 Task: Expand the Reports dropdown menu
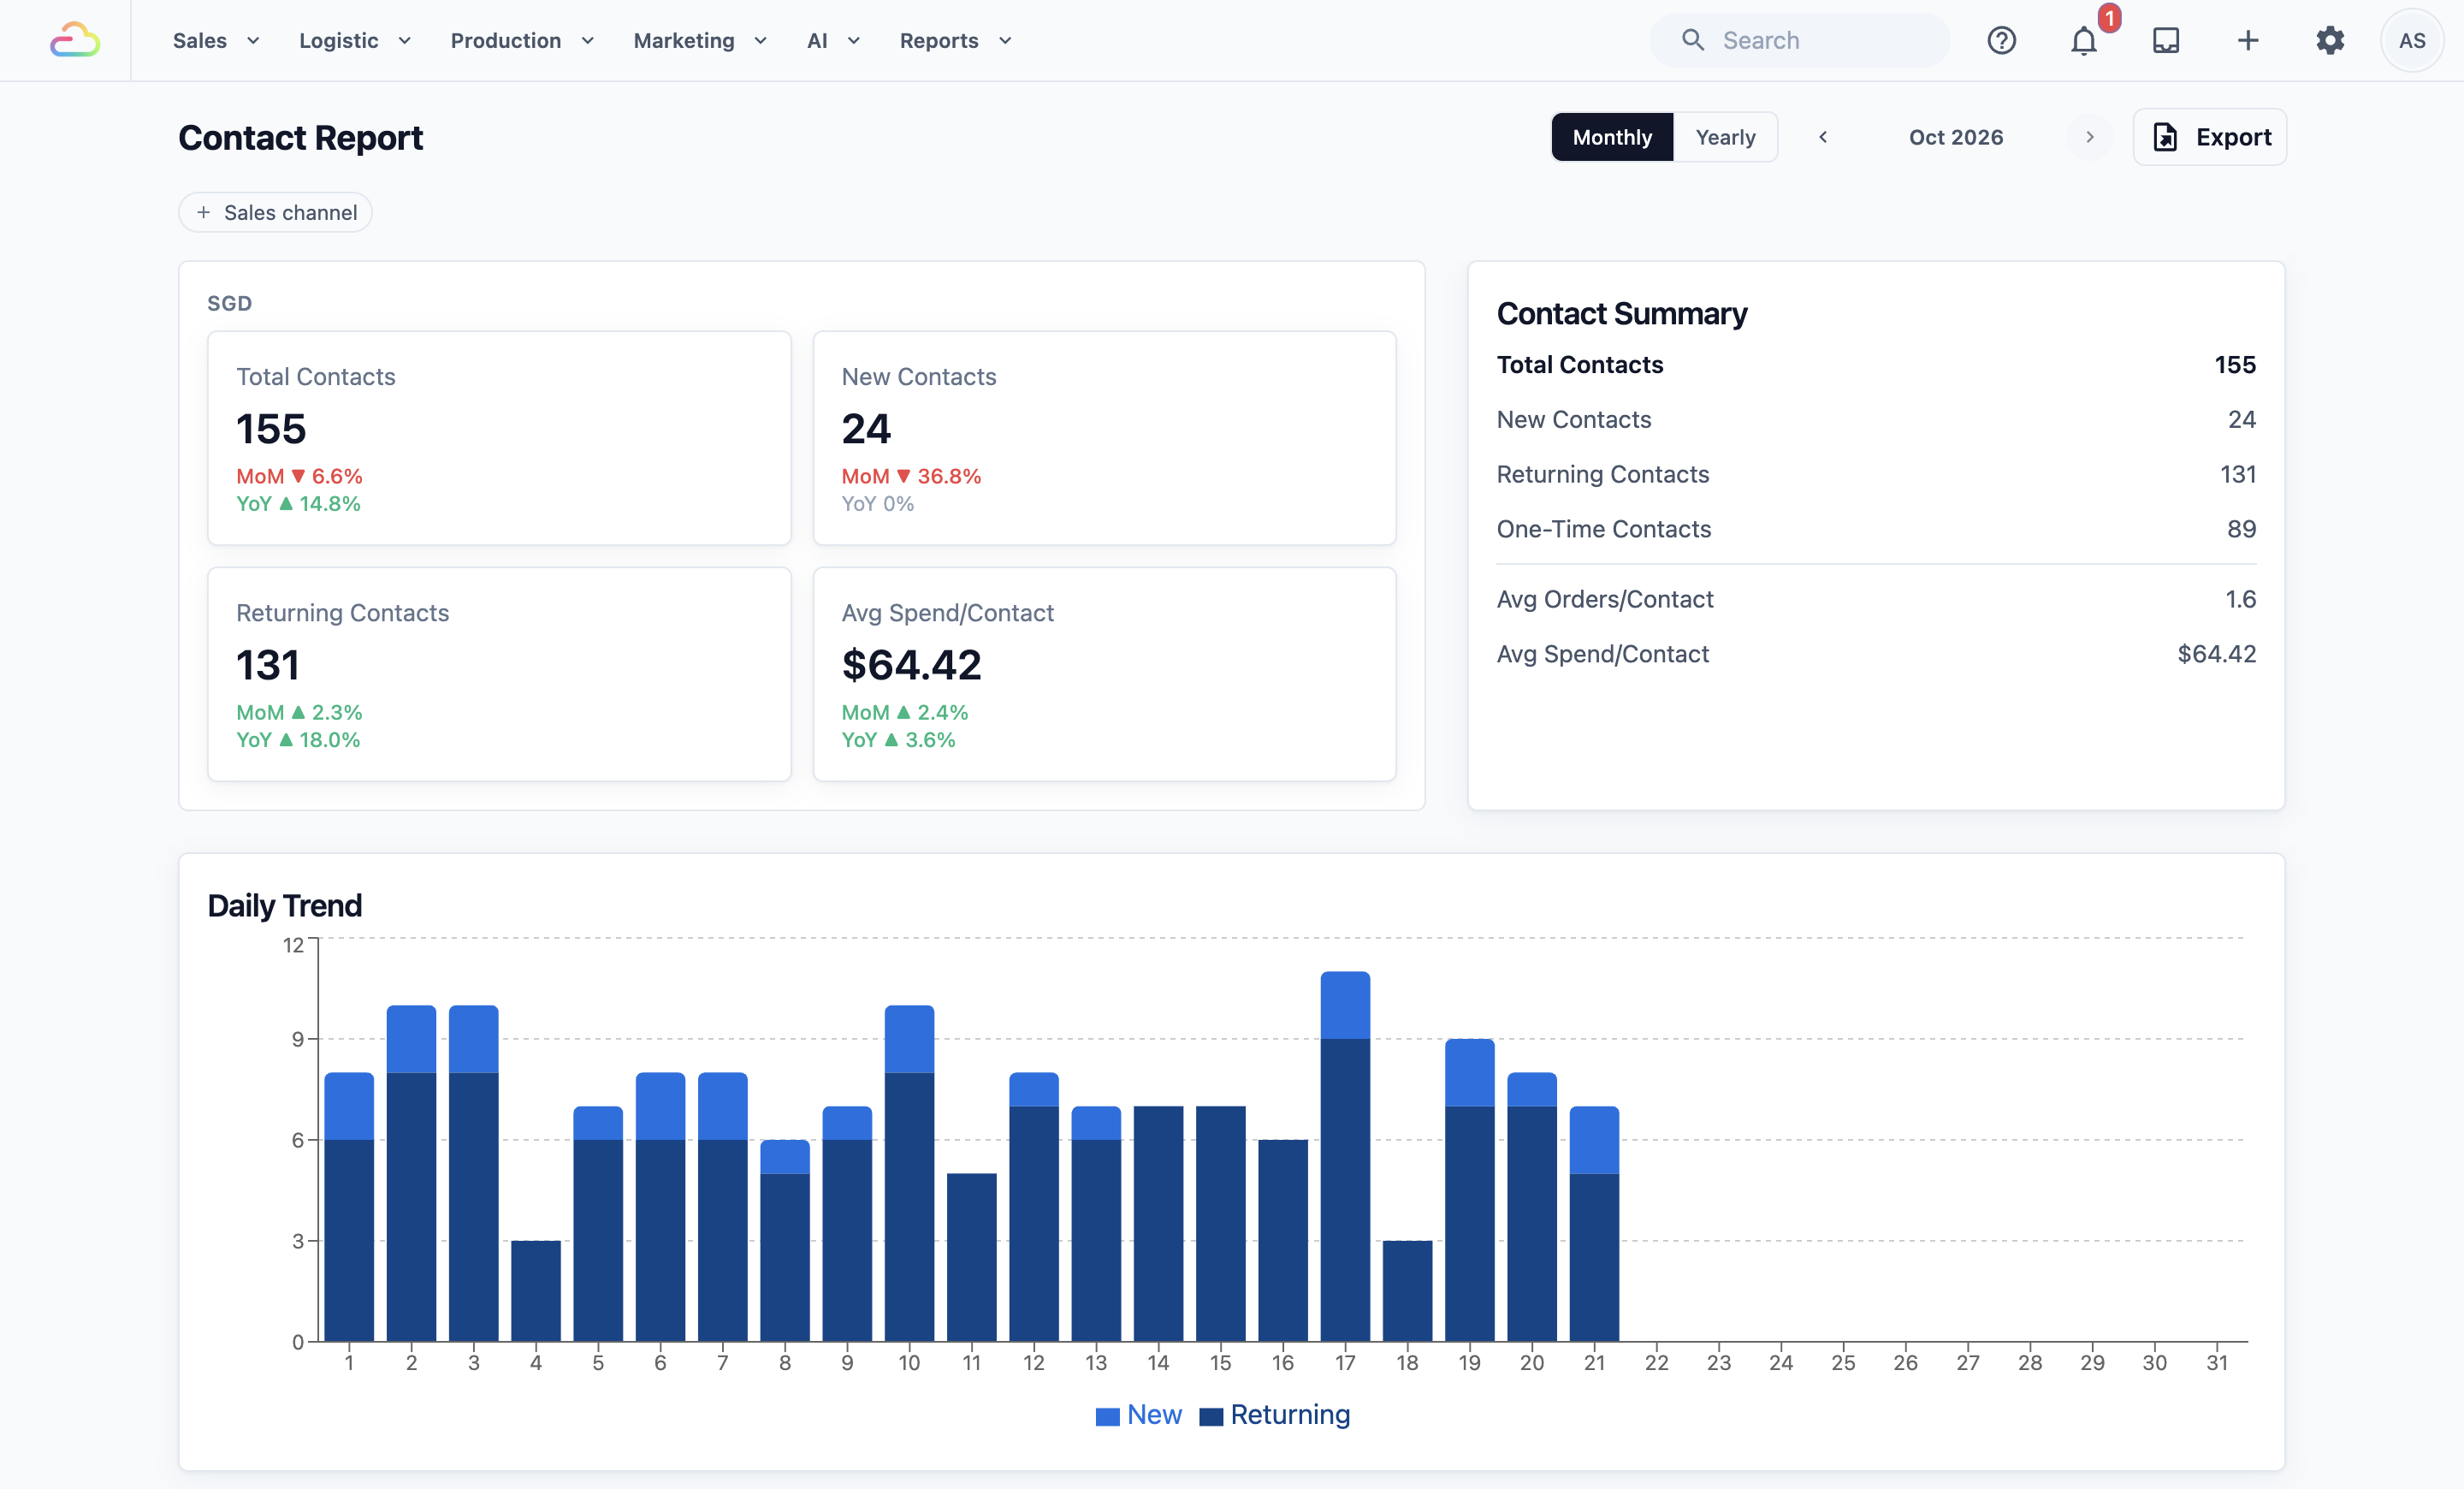click(955, 40)
